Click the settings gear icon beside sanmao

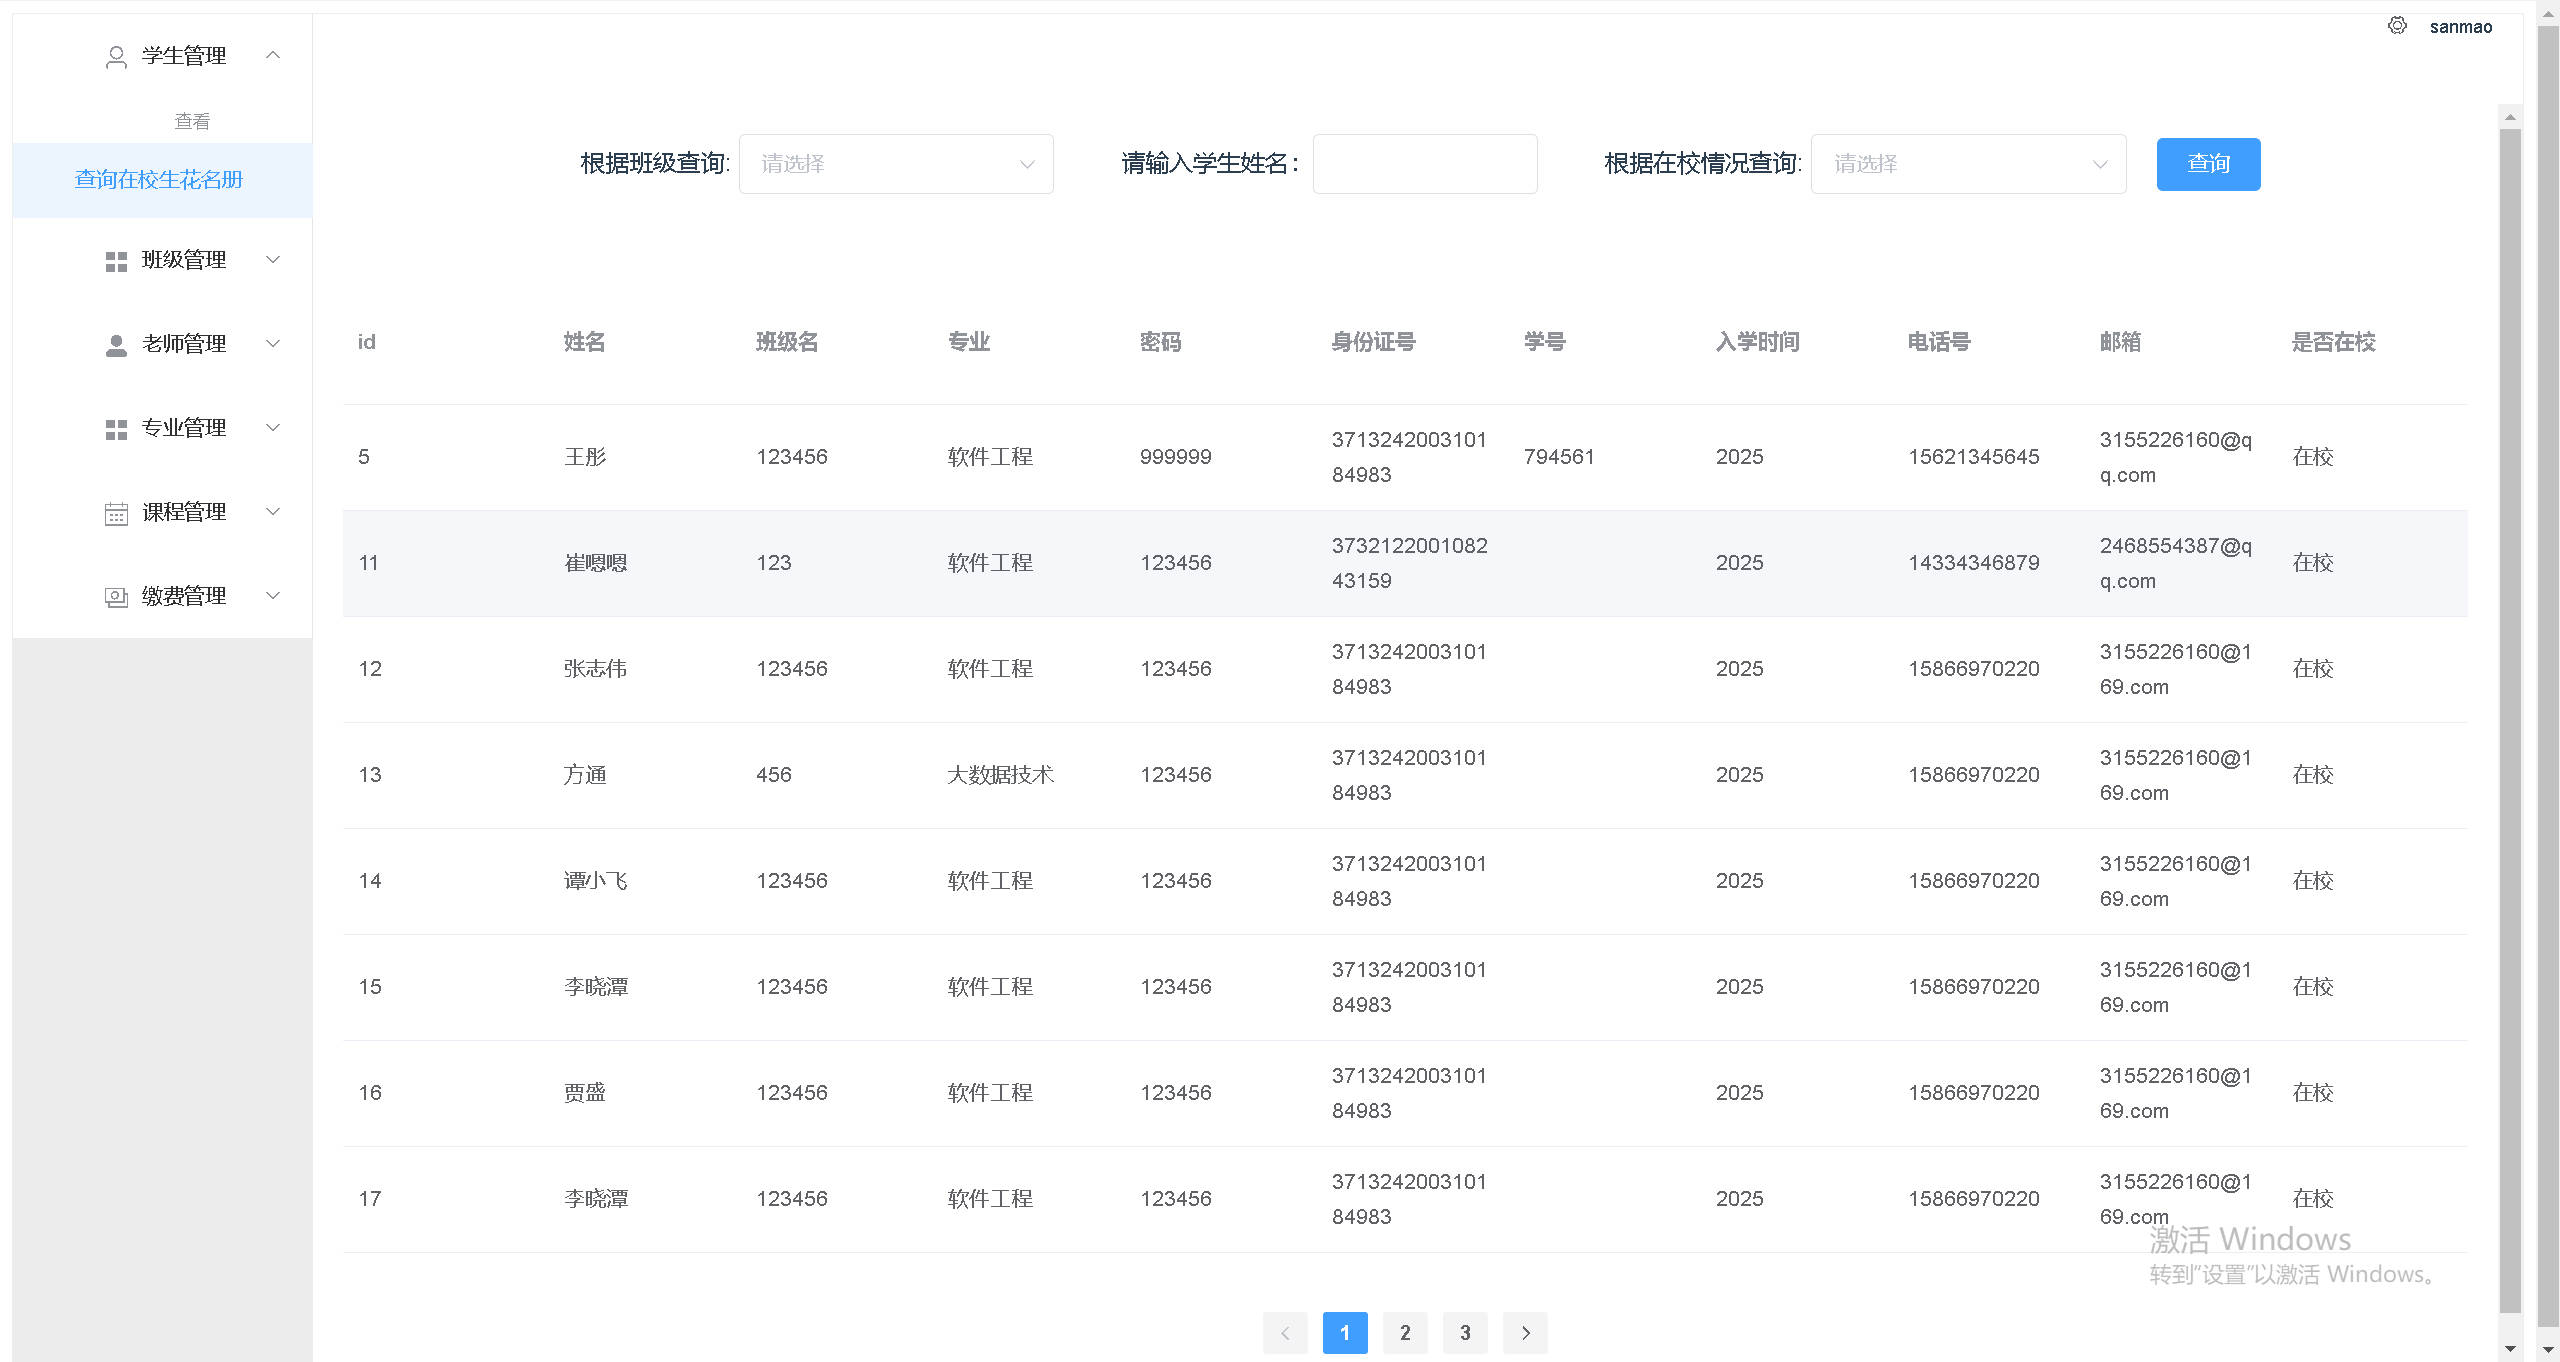tap(2397, 26)
